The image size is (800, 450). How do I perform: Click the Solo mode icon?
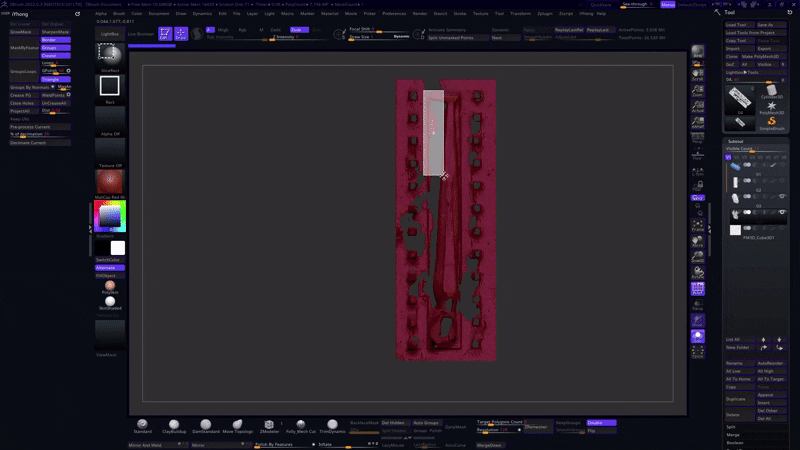[697, 336]
